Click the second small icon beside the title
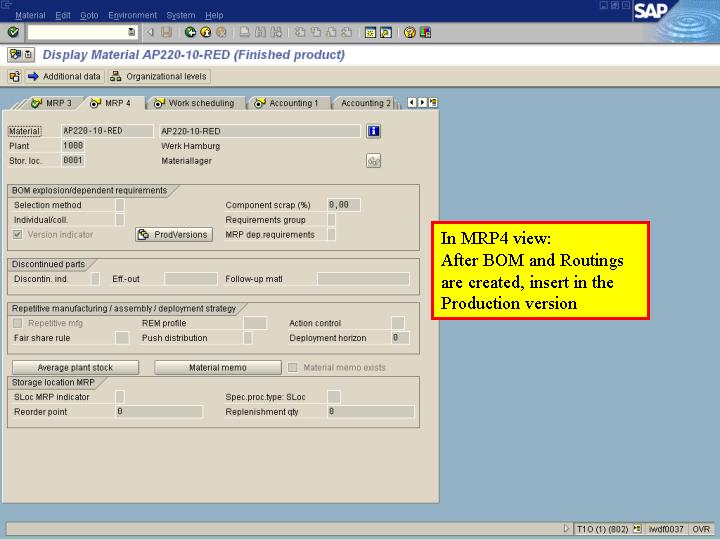Viewport: 720px width, 540px height. pyautogui.click(x=28, y=55)
